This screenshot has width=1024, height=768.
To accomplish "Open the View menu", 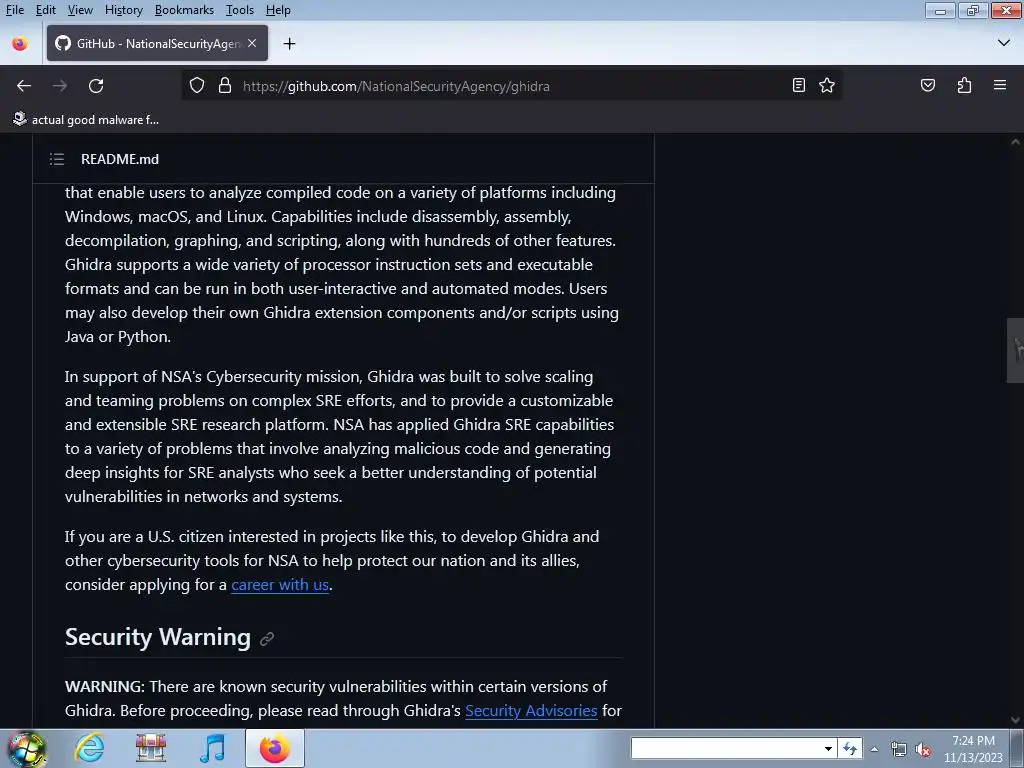I will [x=80, y=10].
